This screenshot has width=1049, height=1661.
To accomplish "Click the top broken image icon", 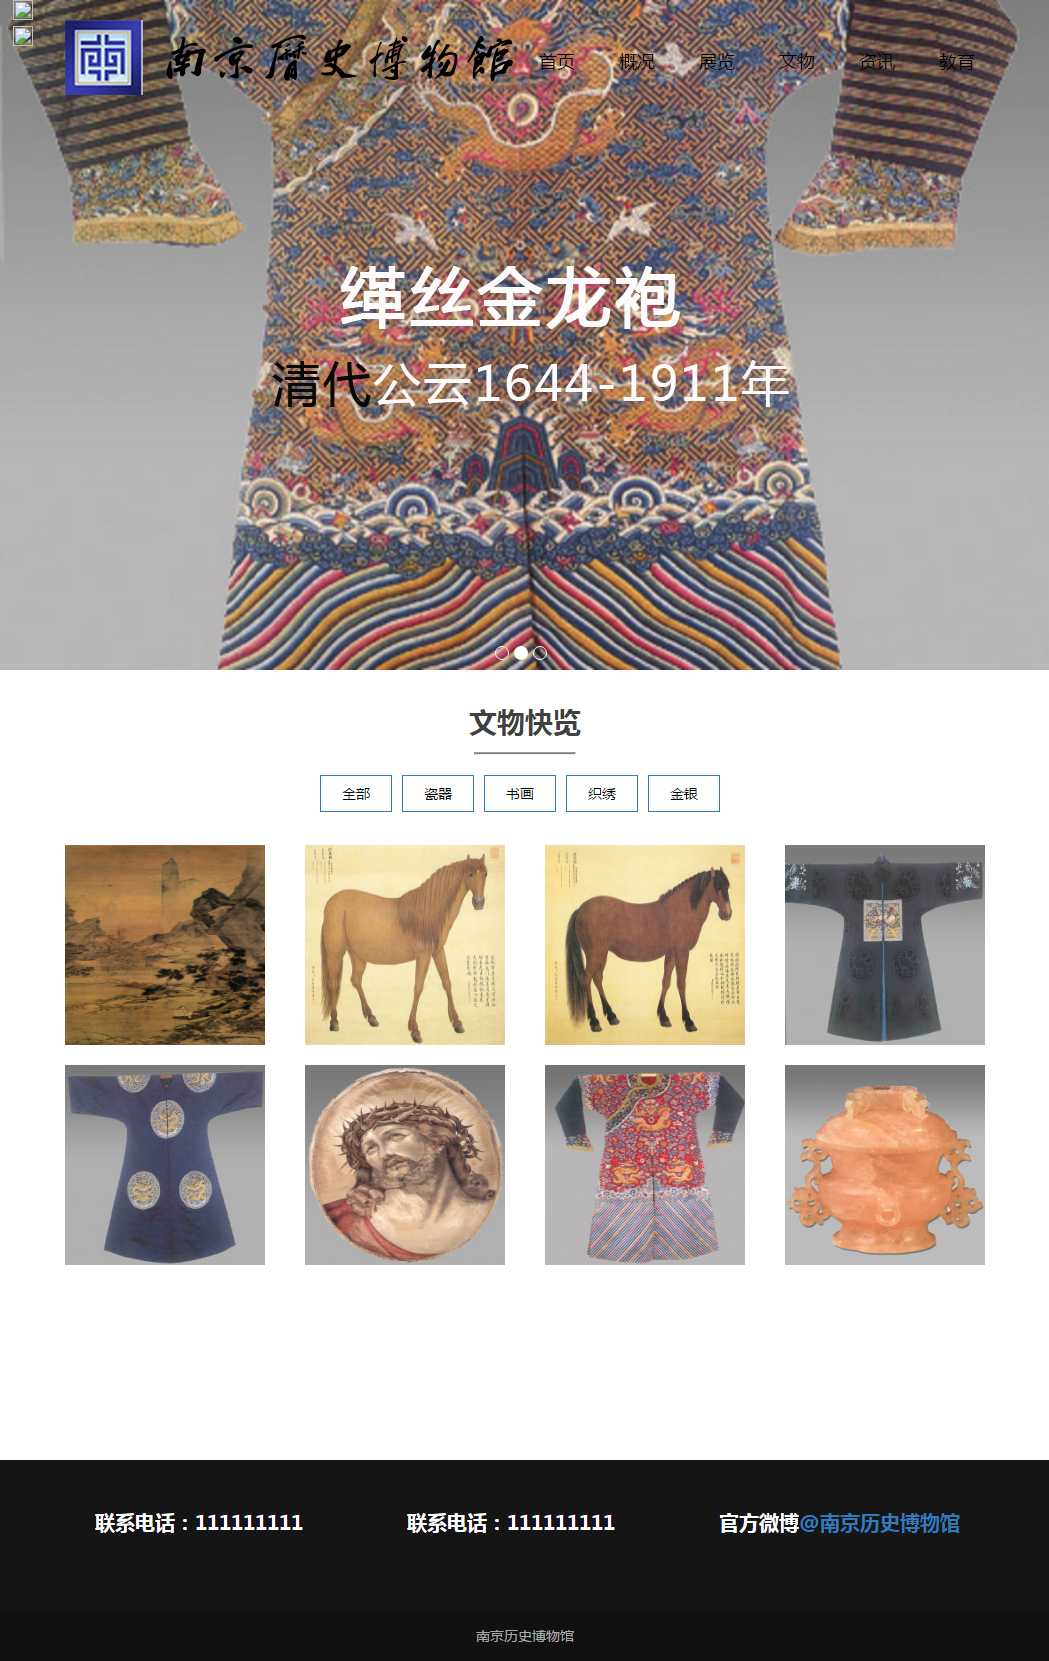I will click(23, 11).
